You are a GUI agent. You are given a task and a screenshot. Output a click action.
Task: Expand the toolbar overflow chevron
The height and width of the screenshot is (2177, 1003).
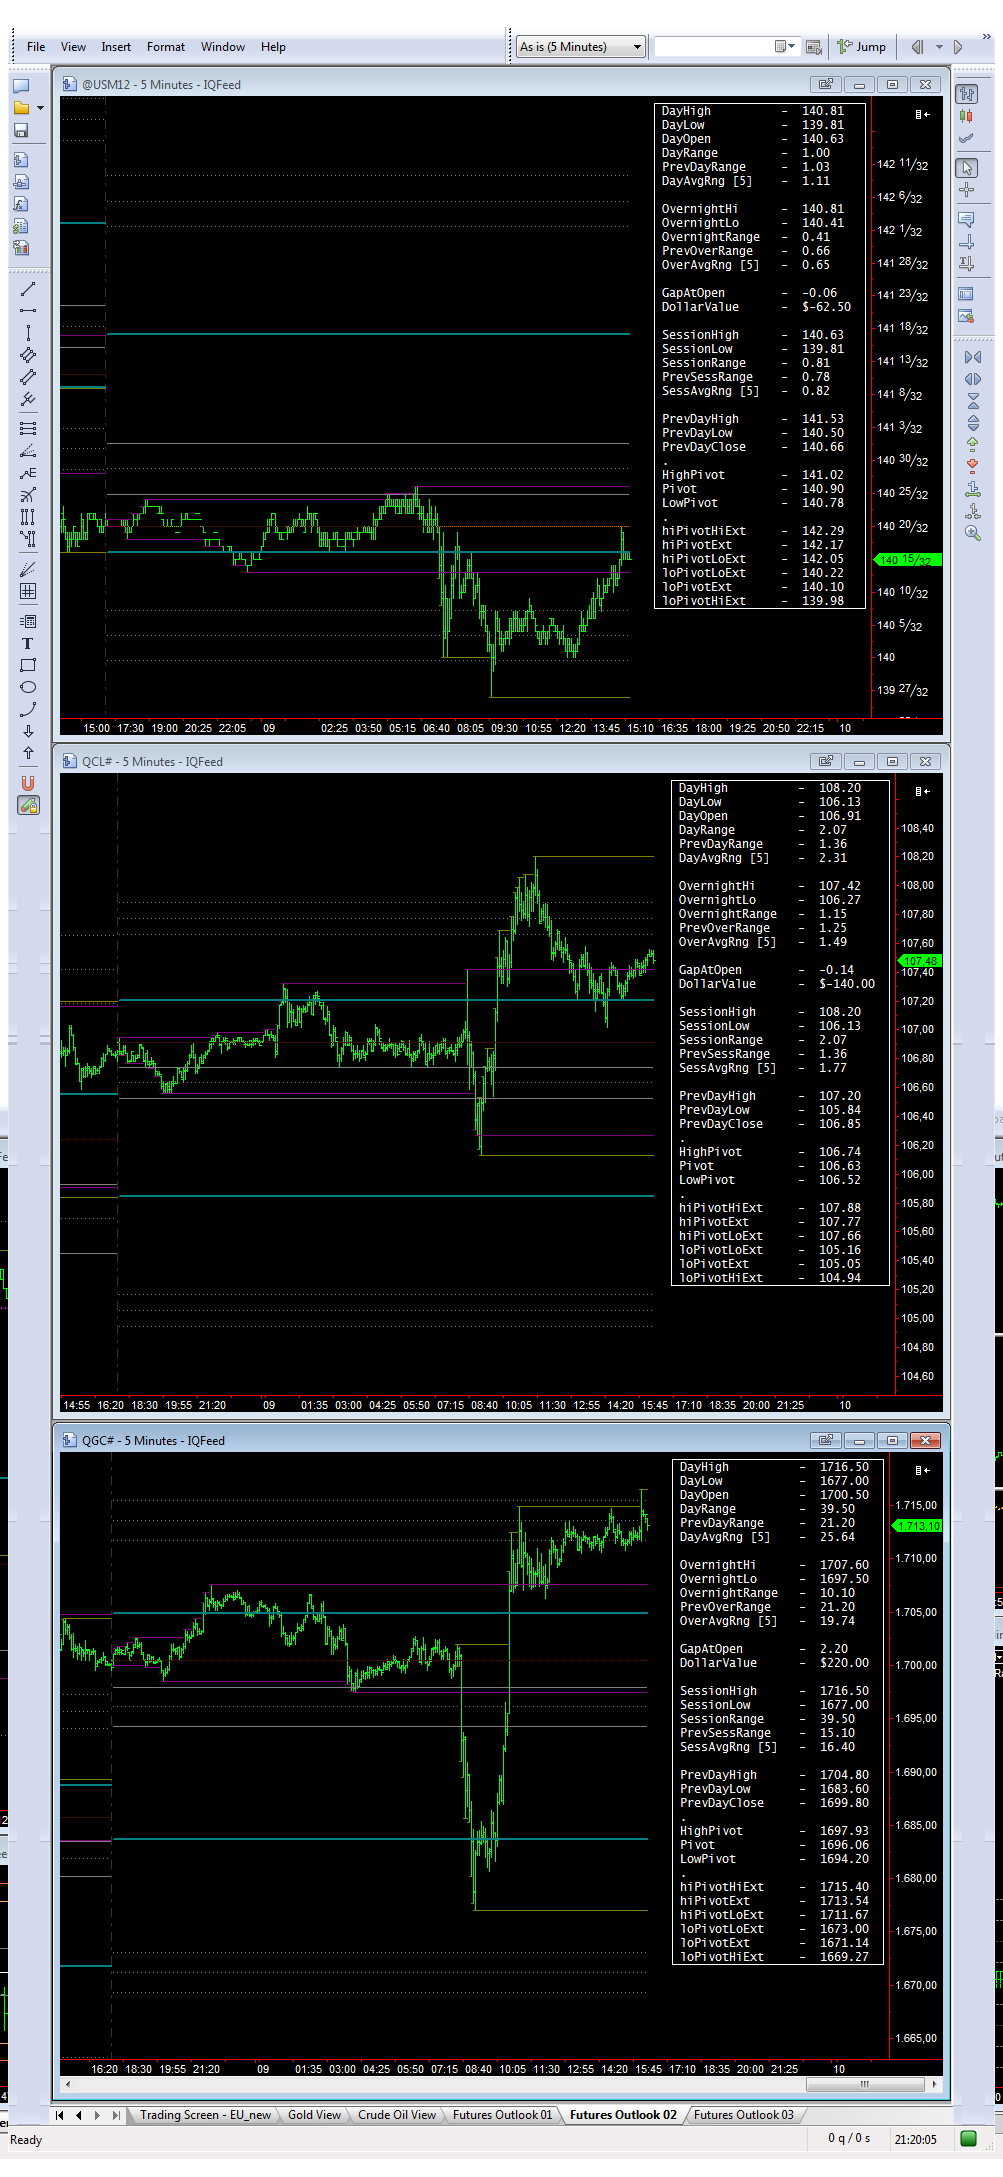click(x=986, y=38)
